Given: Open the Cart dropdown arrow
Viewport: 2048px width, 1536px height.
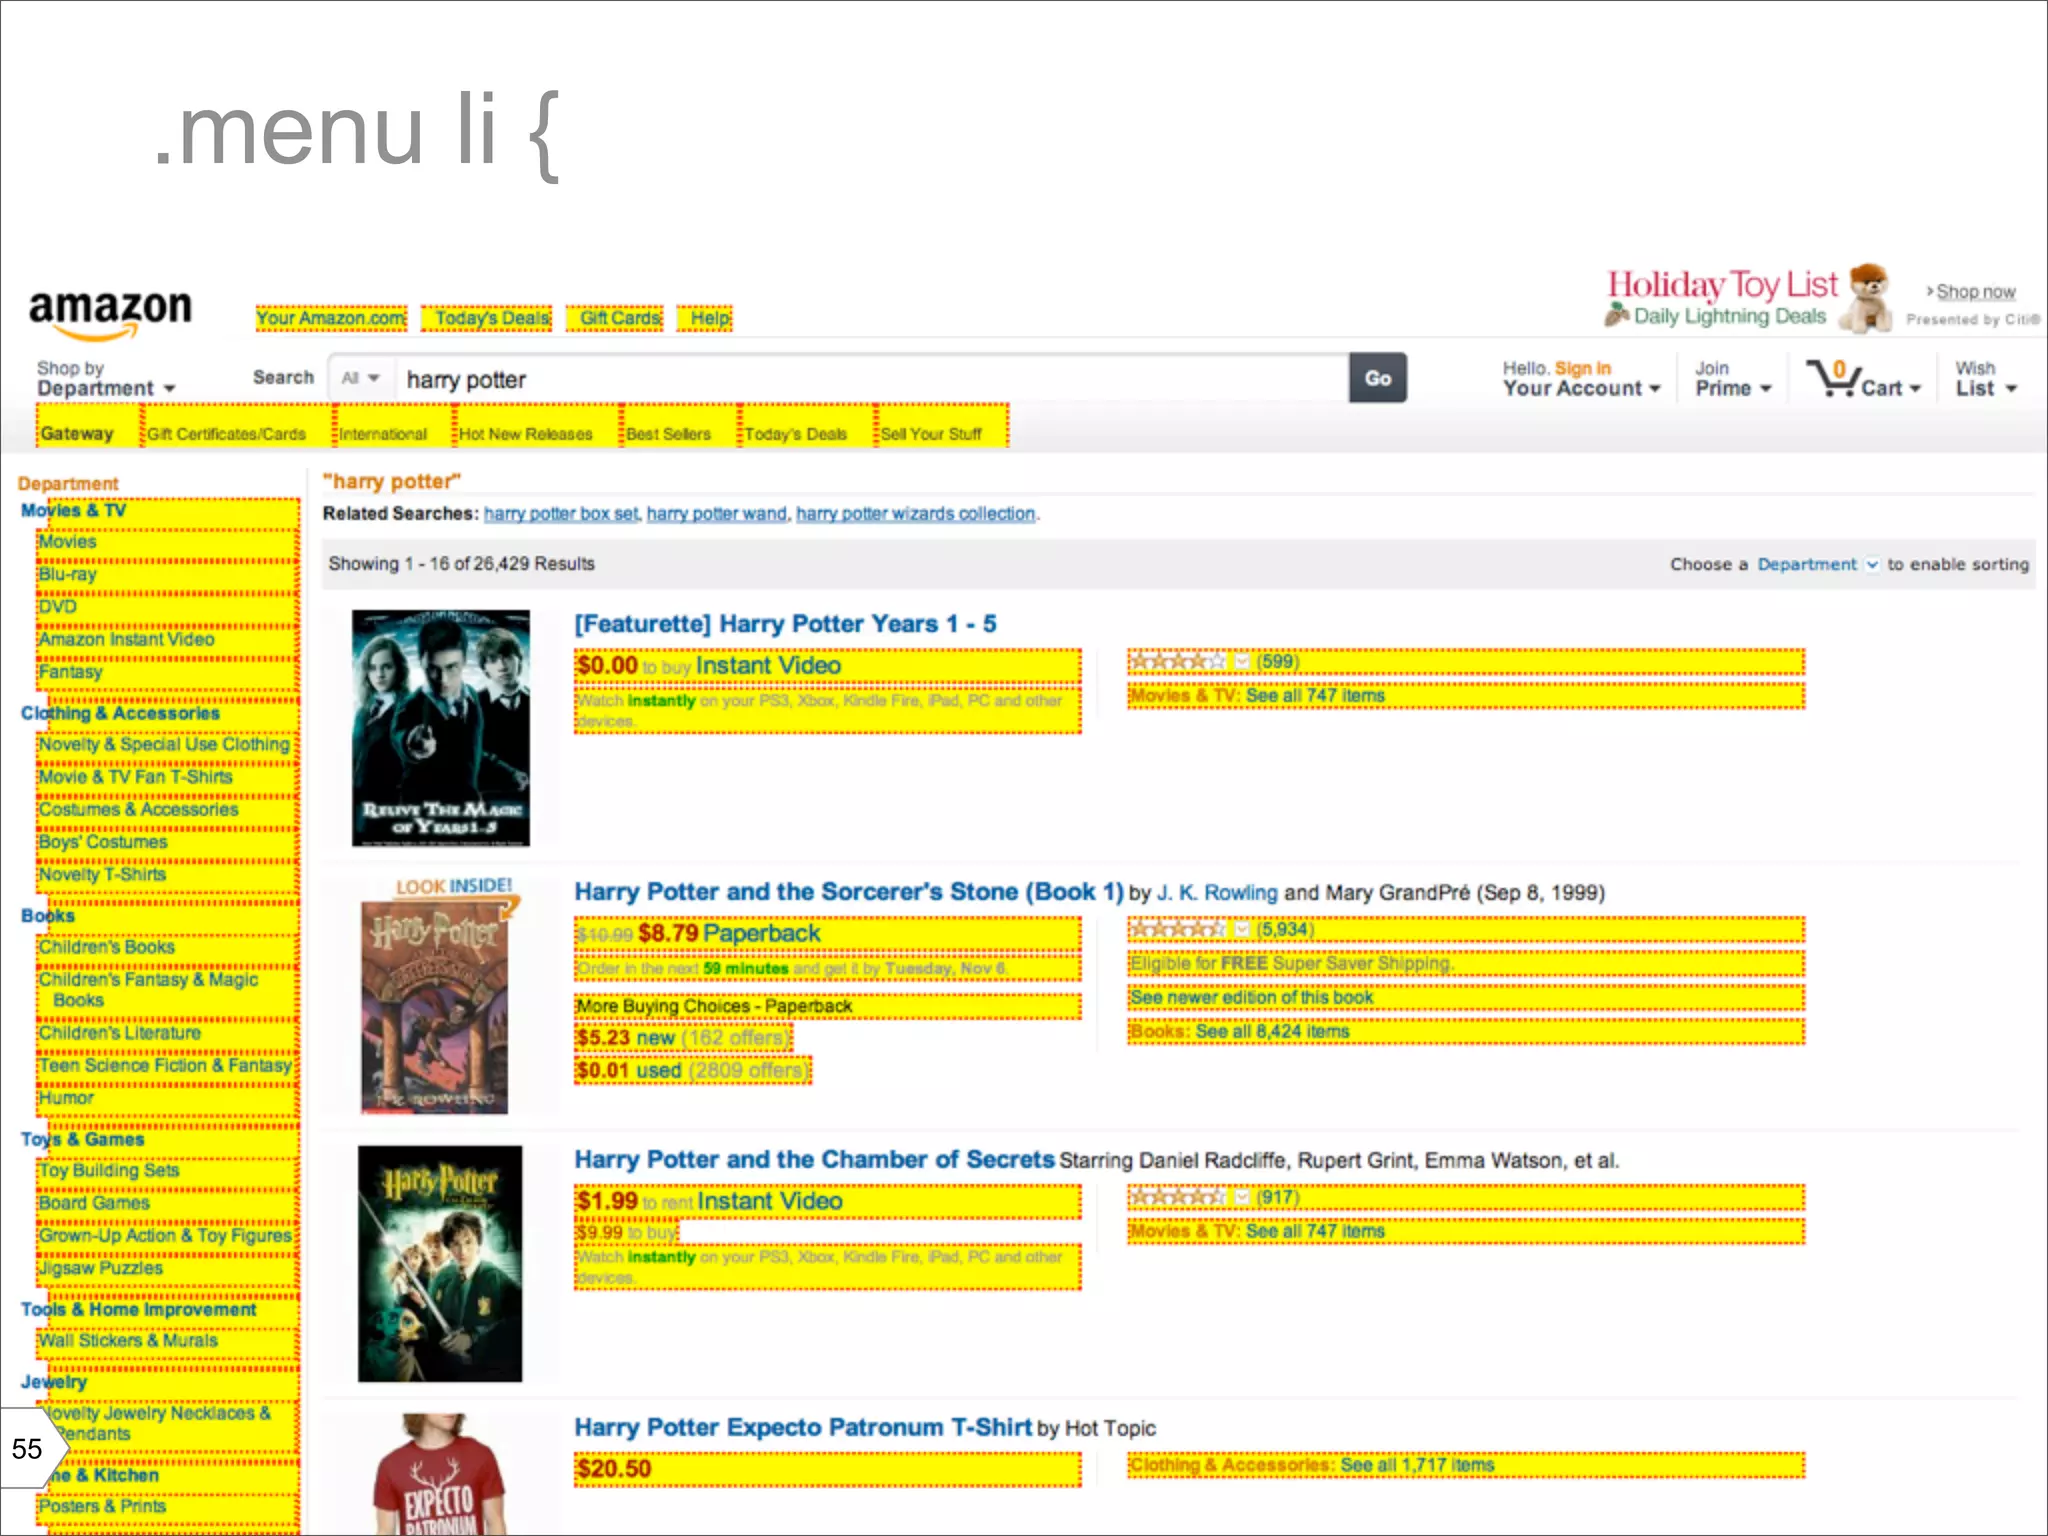Looking at the screenshot, I should (1915, 388).
